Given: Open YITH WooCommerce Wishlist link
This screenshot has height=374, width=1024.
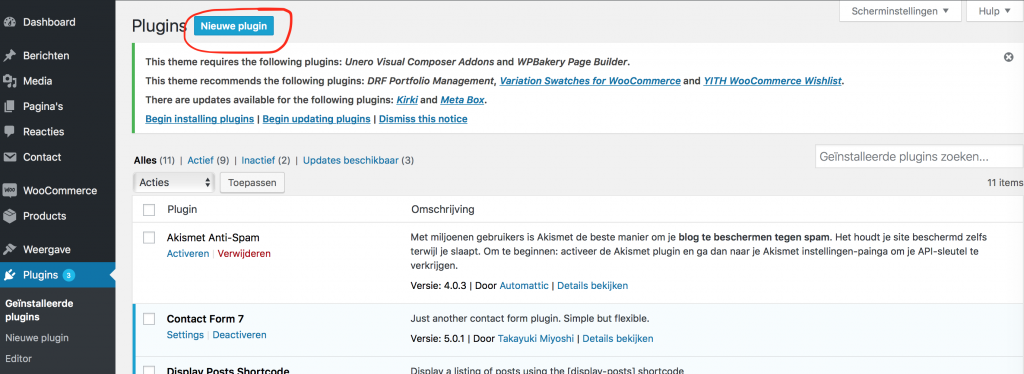Looking at the screenshot, I should point(773,81).
